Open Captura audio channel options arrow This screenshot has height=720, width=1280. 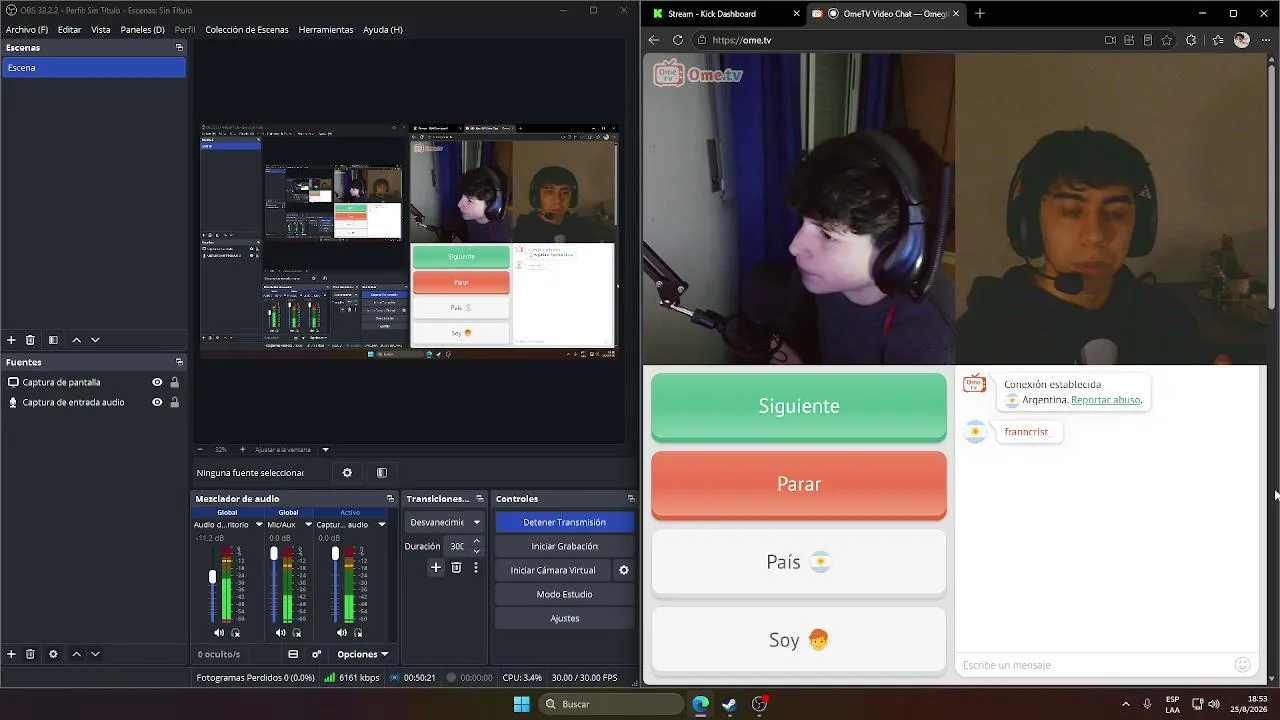[x=381, y=524]
